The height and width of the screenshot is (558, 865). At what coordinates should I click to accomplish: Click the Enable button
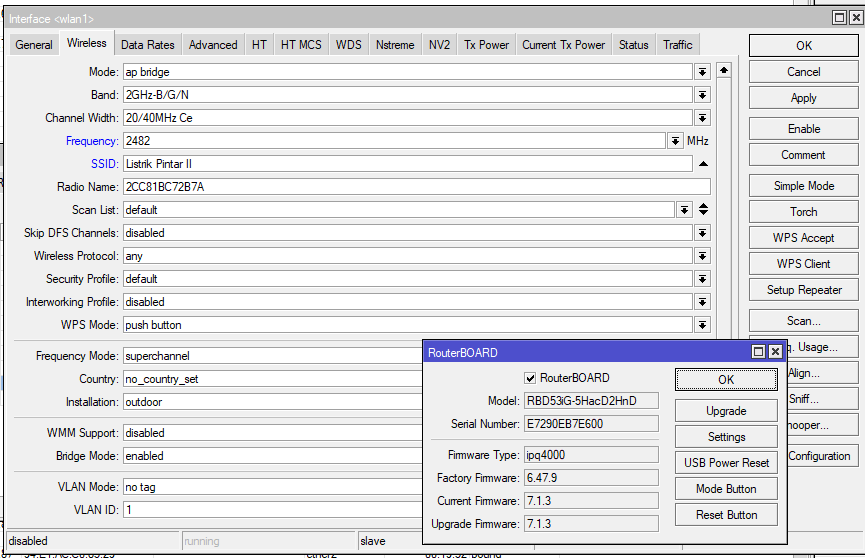pos(803,129)
